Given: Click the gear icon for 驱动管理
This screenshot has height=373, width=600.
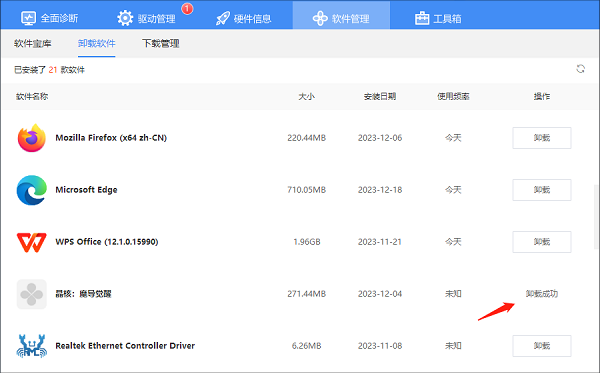Looking at the screenshot, I should point(125,18).
